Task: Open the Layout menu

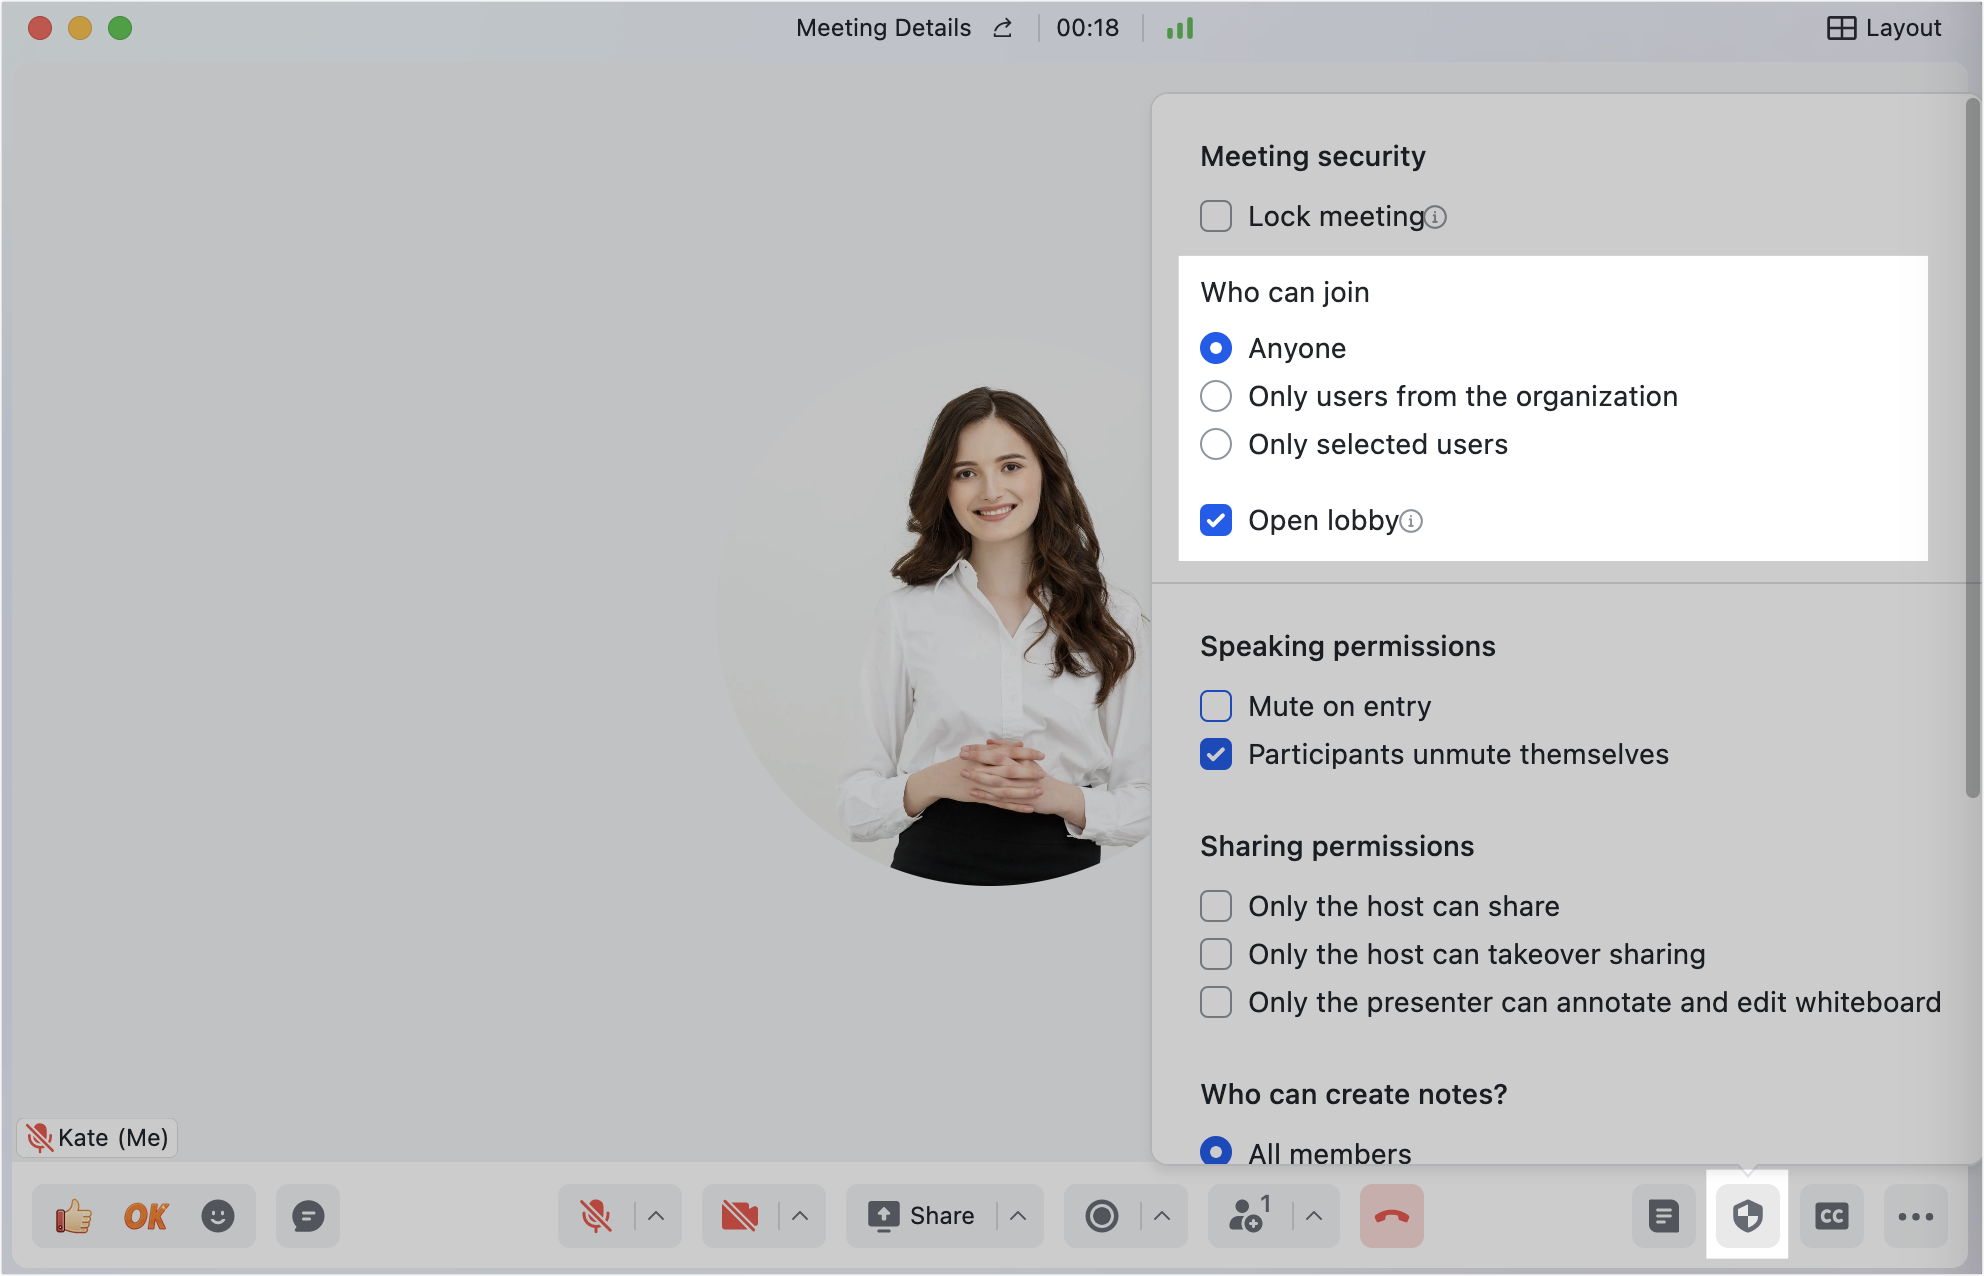Action: click(x=1884, y=28)
